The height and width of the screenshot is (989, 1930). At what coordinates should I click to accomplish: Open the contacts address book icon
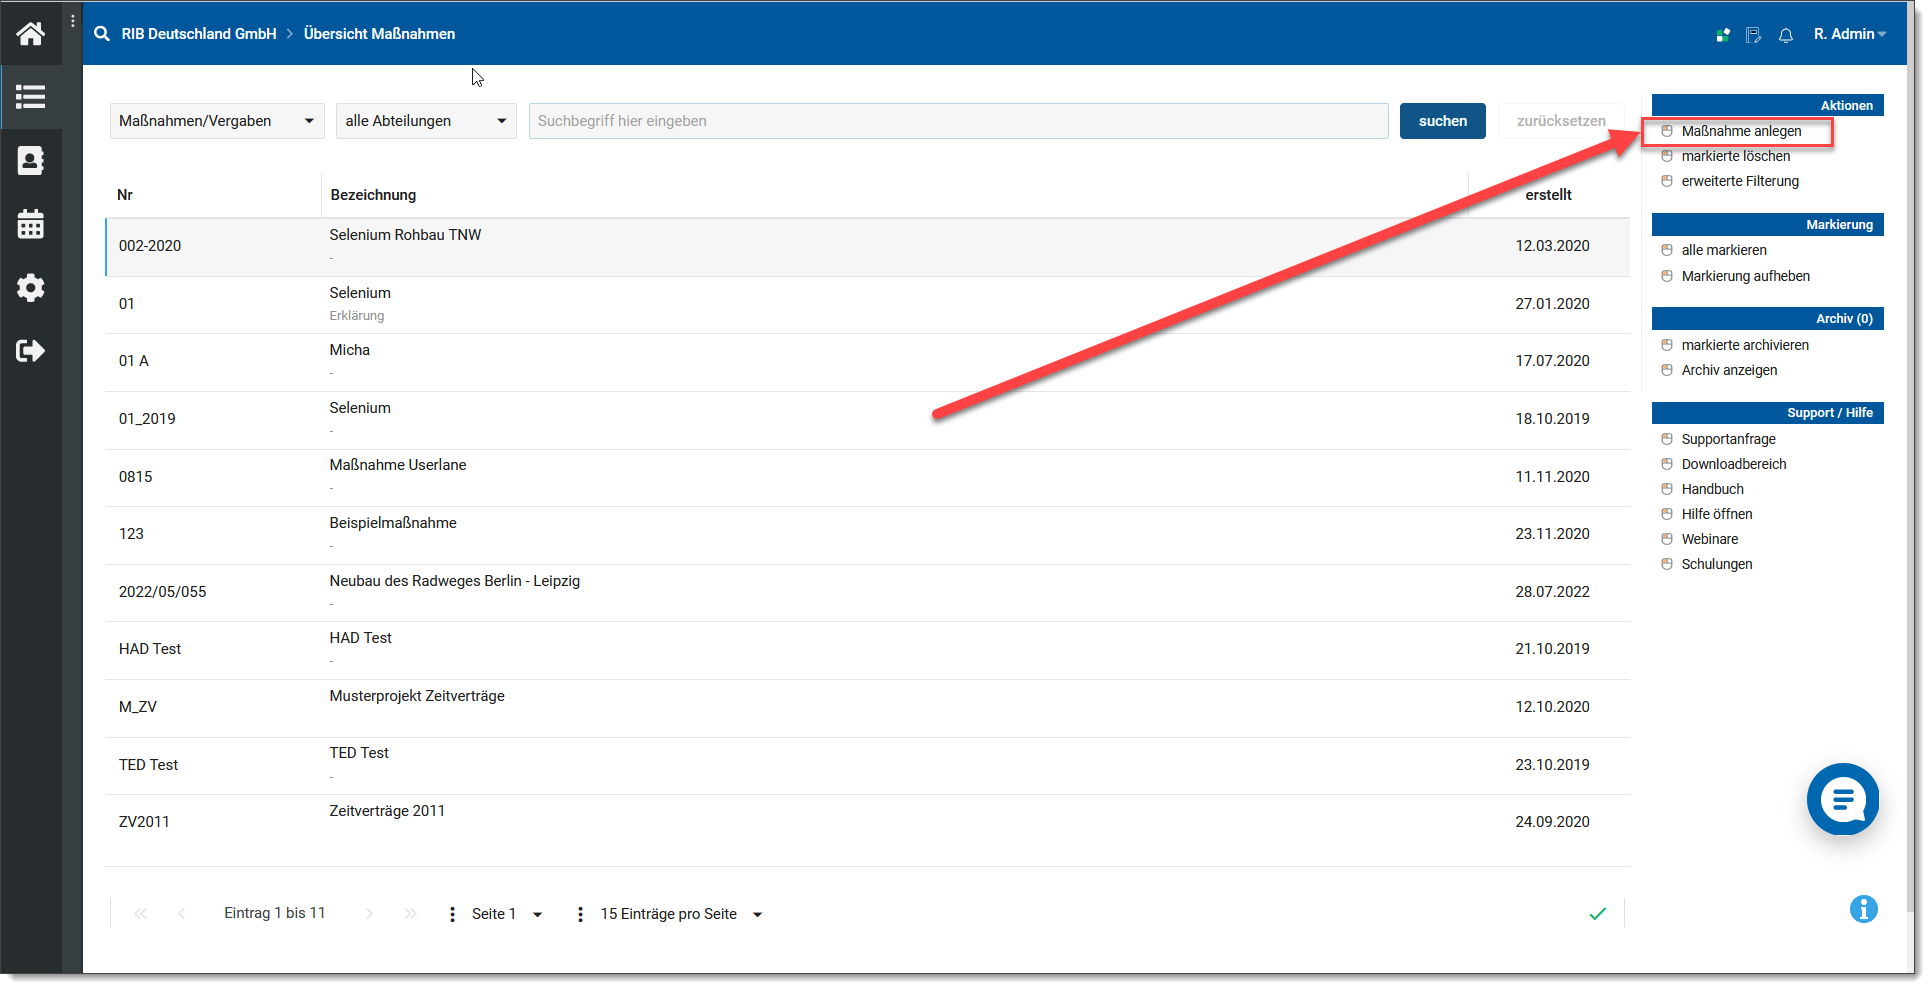coord(30,161)
